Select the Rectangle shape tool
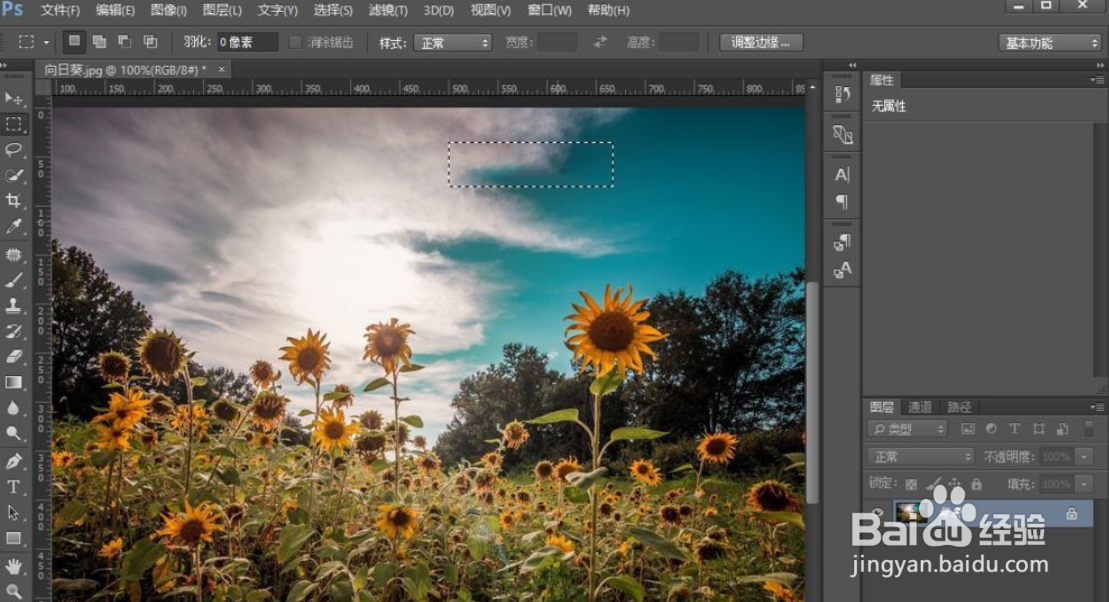The height and width of the screenshot is (602, 1109). 13,538
